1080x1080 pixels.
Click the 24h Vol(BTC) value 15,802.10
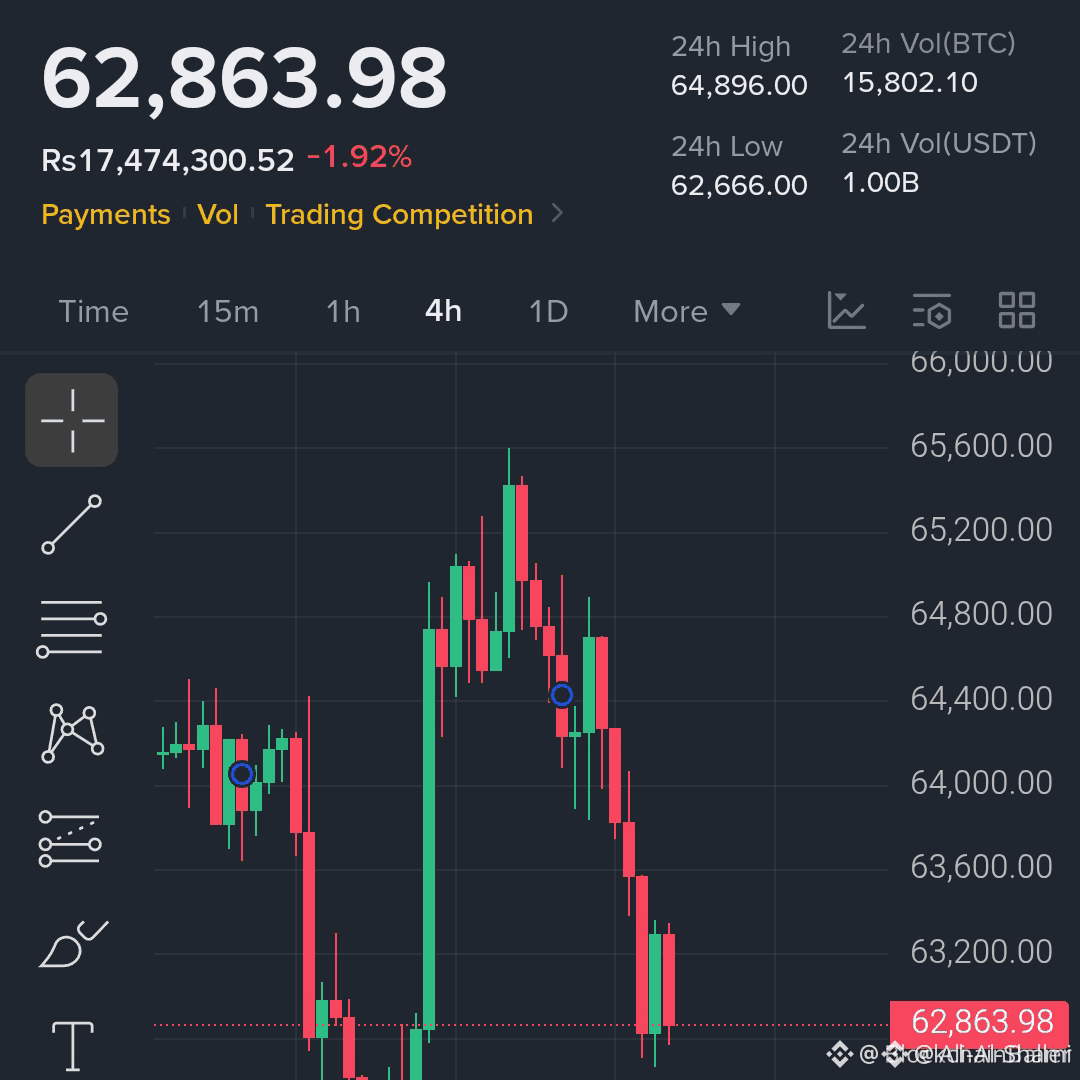click(x=910, y=83)
